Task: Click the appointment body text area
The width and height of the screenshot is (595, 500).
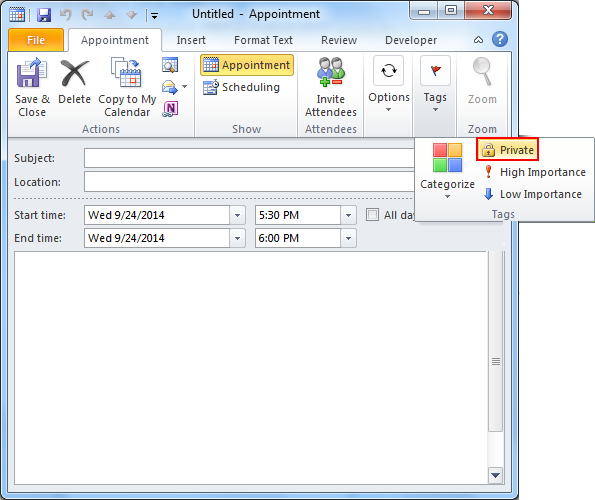Action: tap(250, 367)
